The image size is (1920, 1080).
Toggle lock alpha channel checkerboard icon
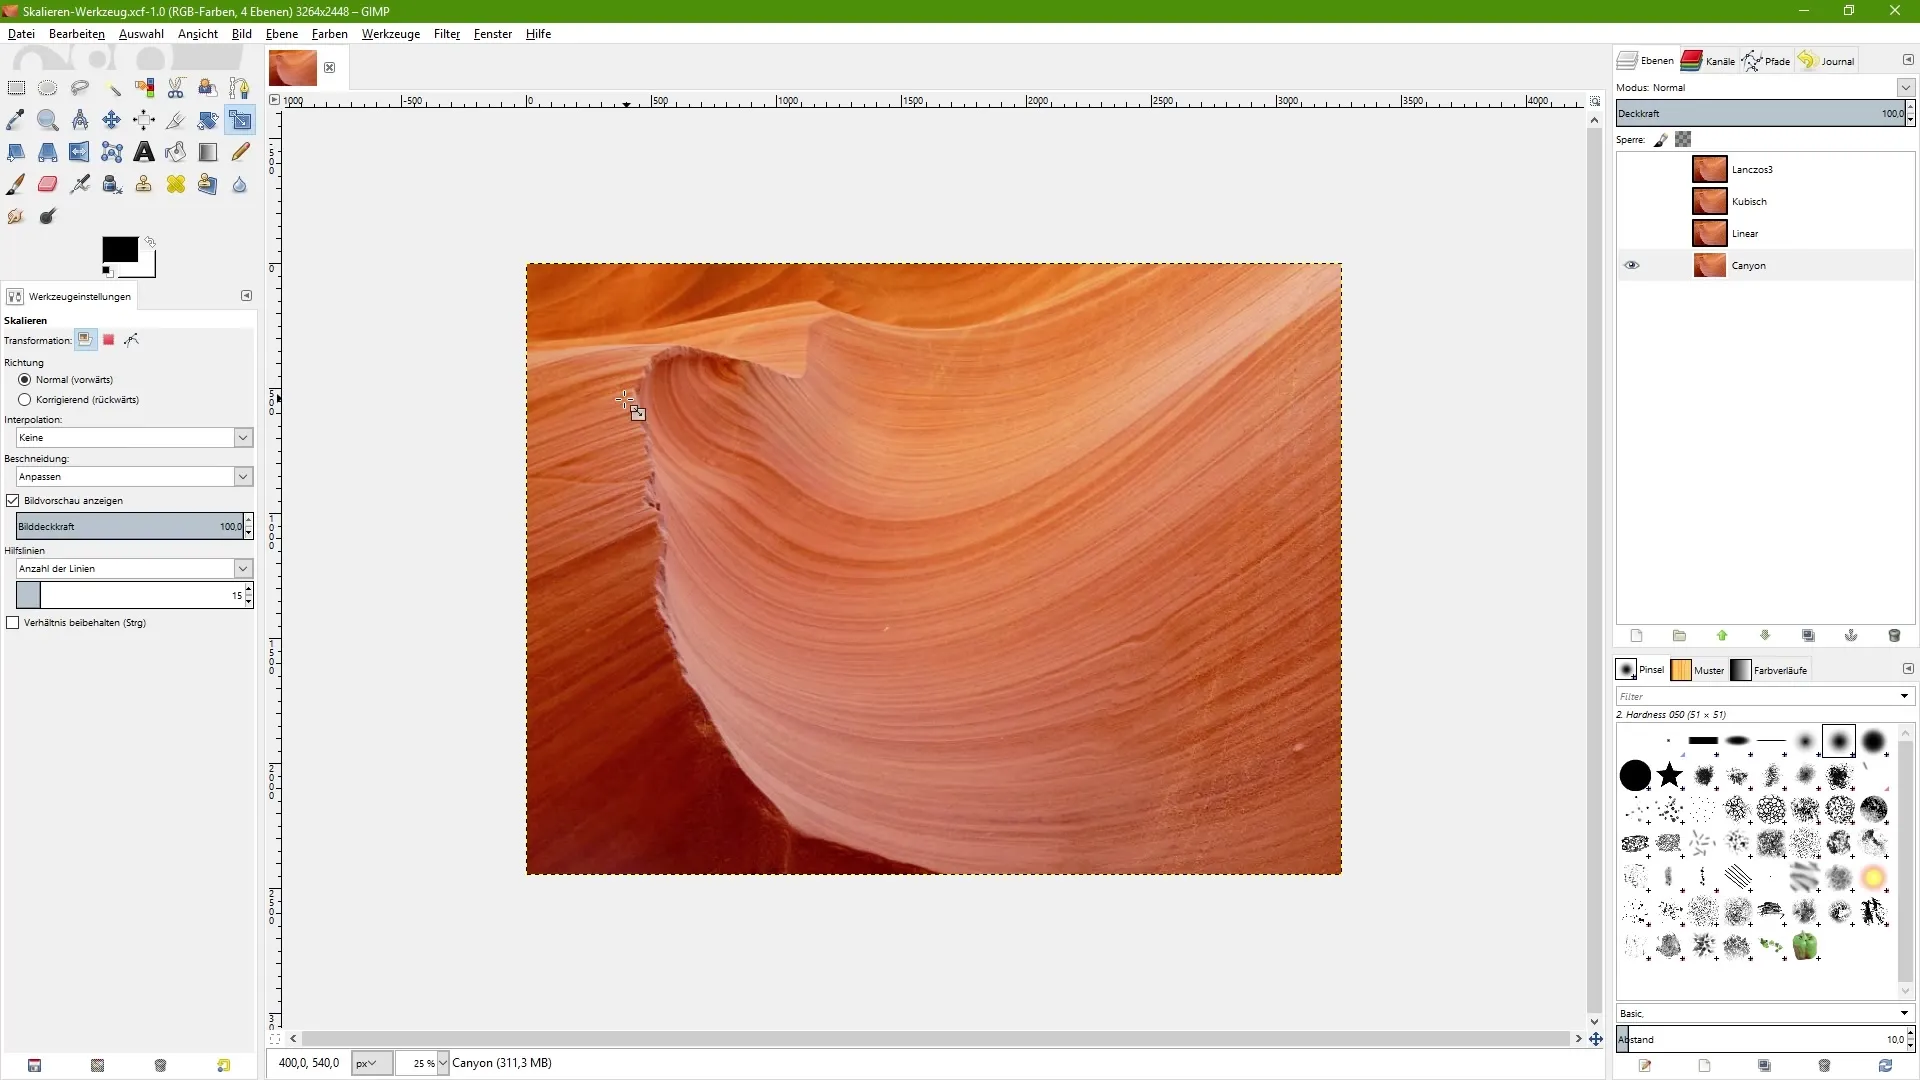coord(1684,140)
